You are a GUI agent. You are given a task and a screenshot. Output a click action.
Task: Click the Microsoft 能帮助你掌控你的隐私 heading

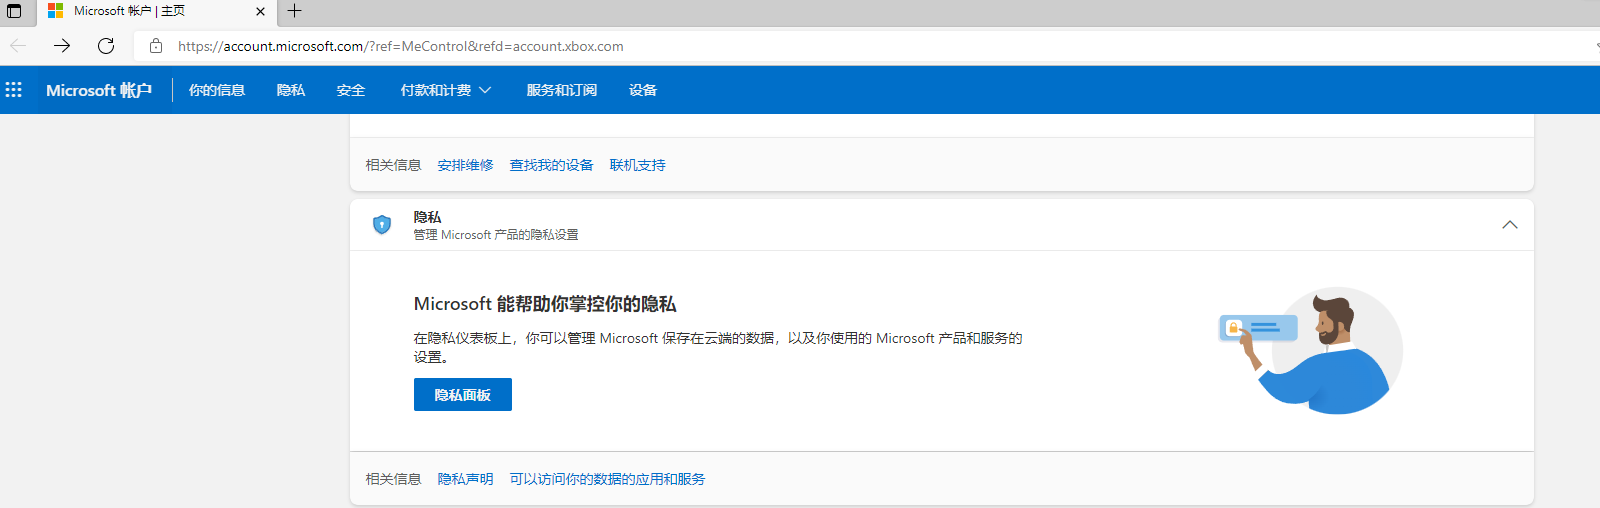pyautogui.click(x=545, y=304)
